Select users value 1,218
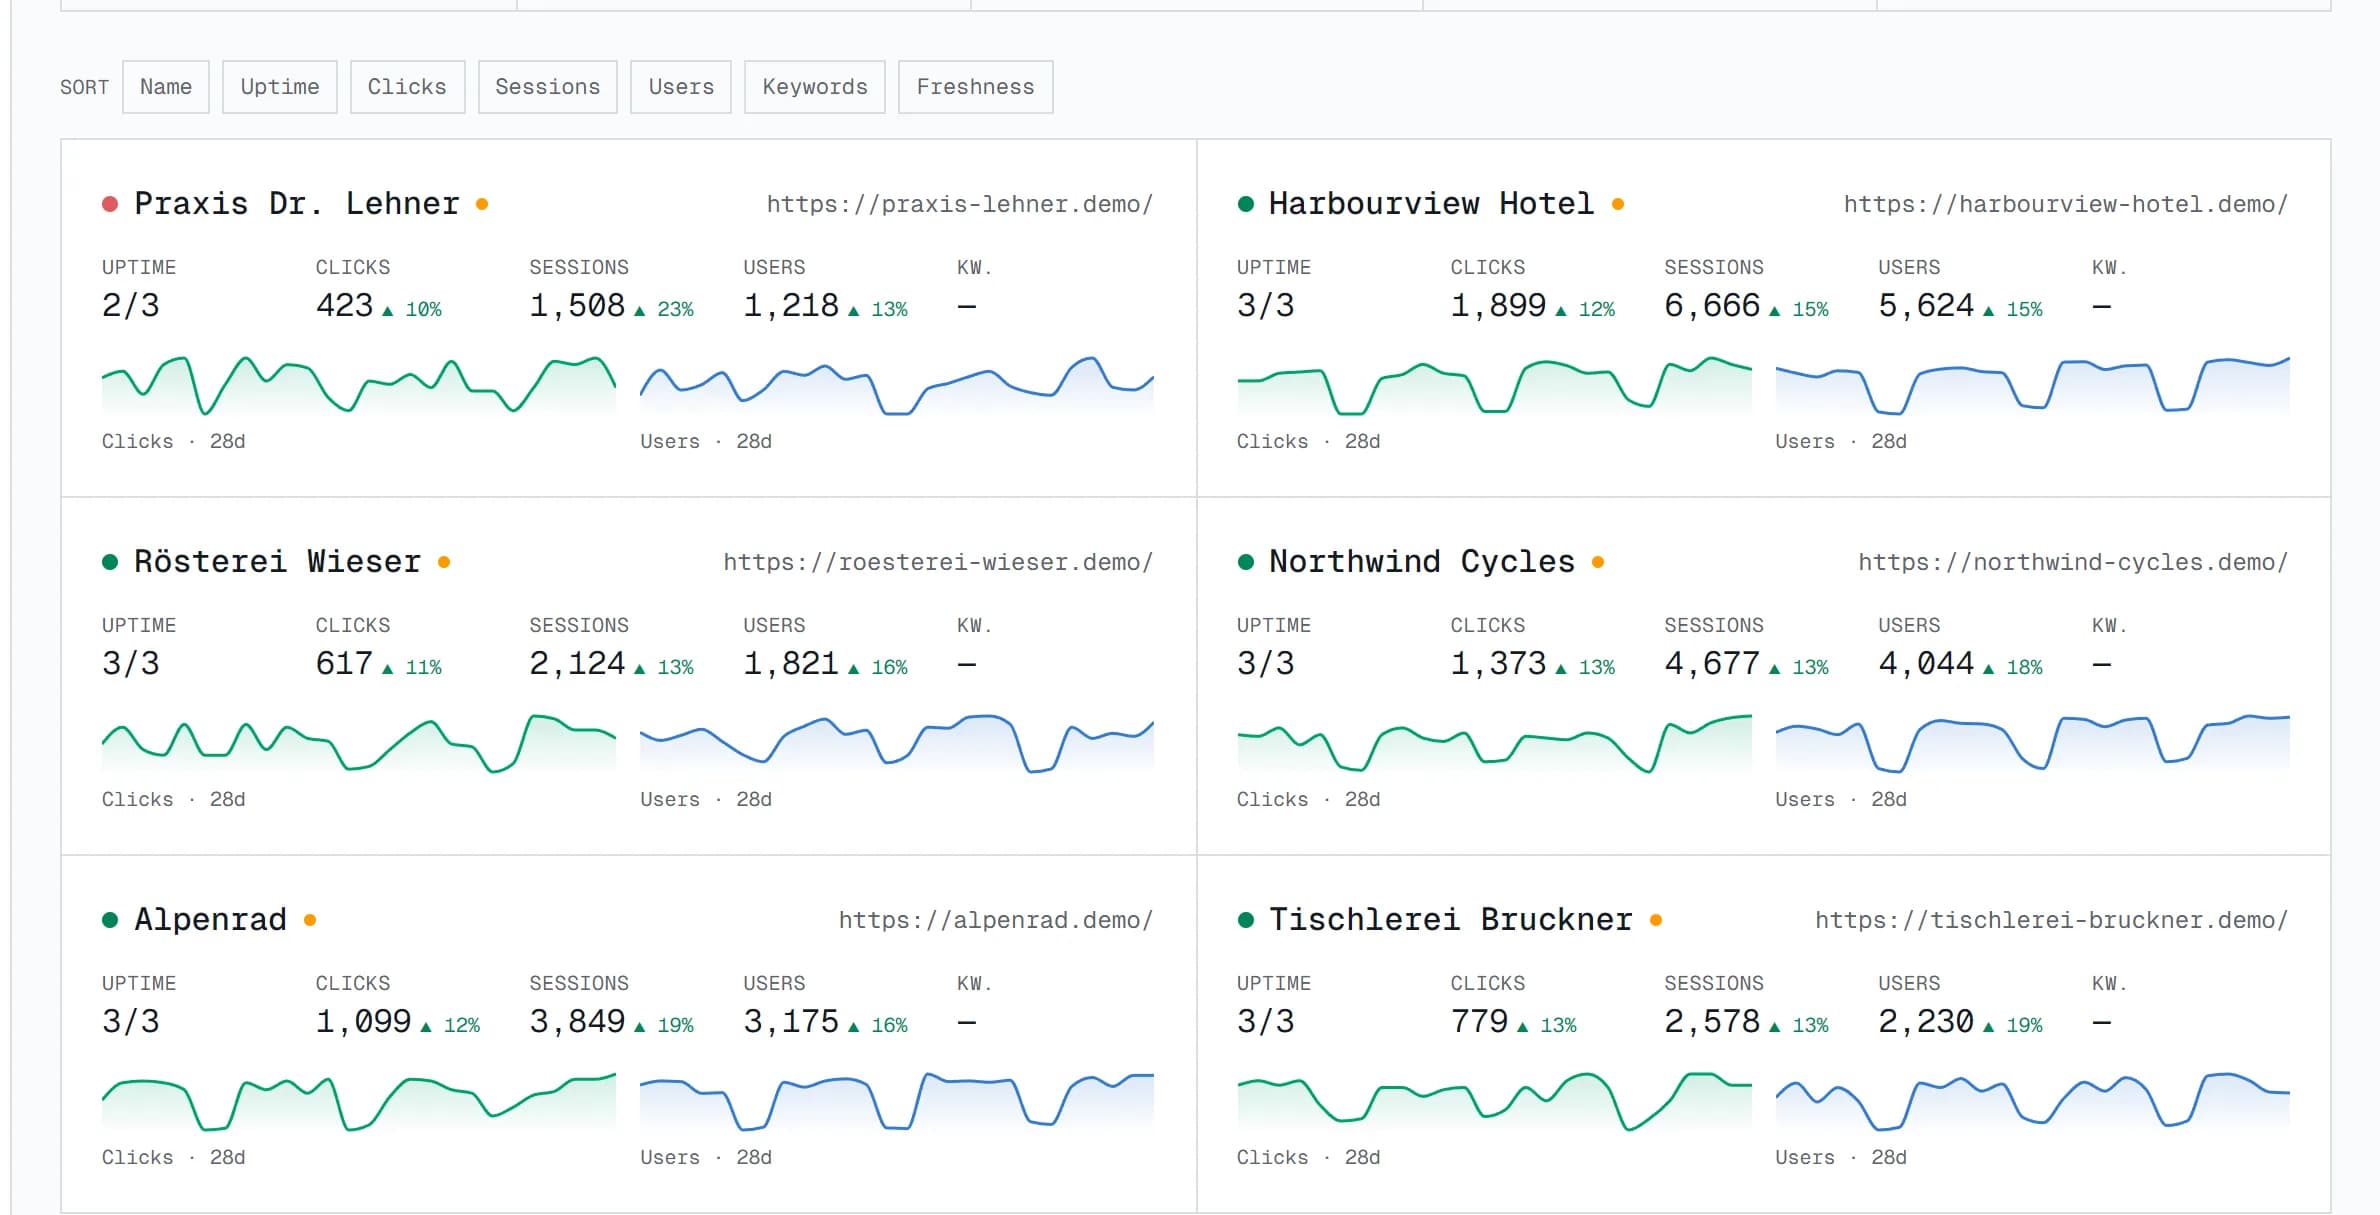 click(791, 306)
